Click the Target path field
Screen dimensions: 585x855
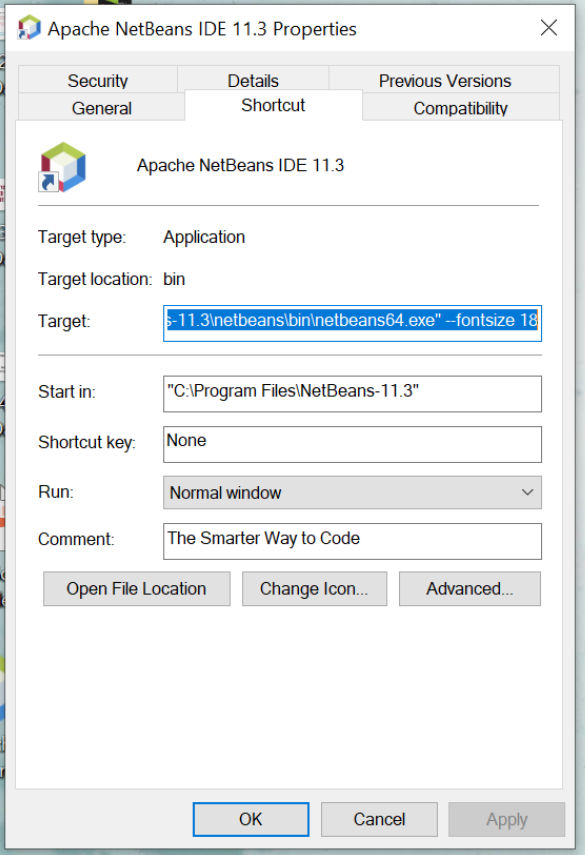(352, 323)
